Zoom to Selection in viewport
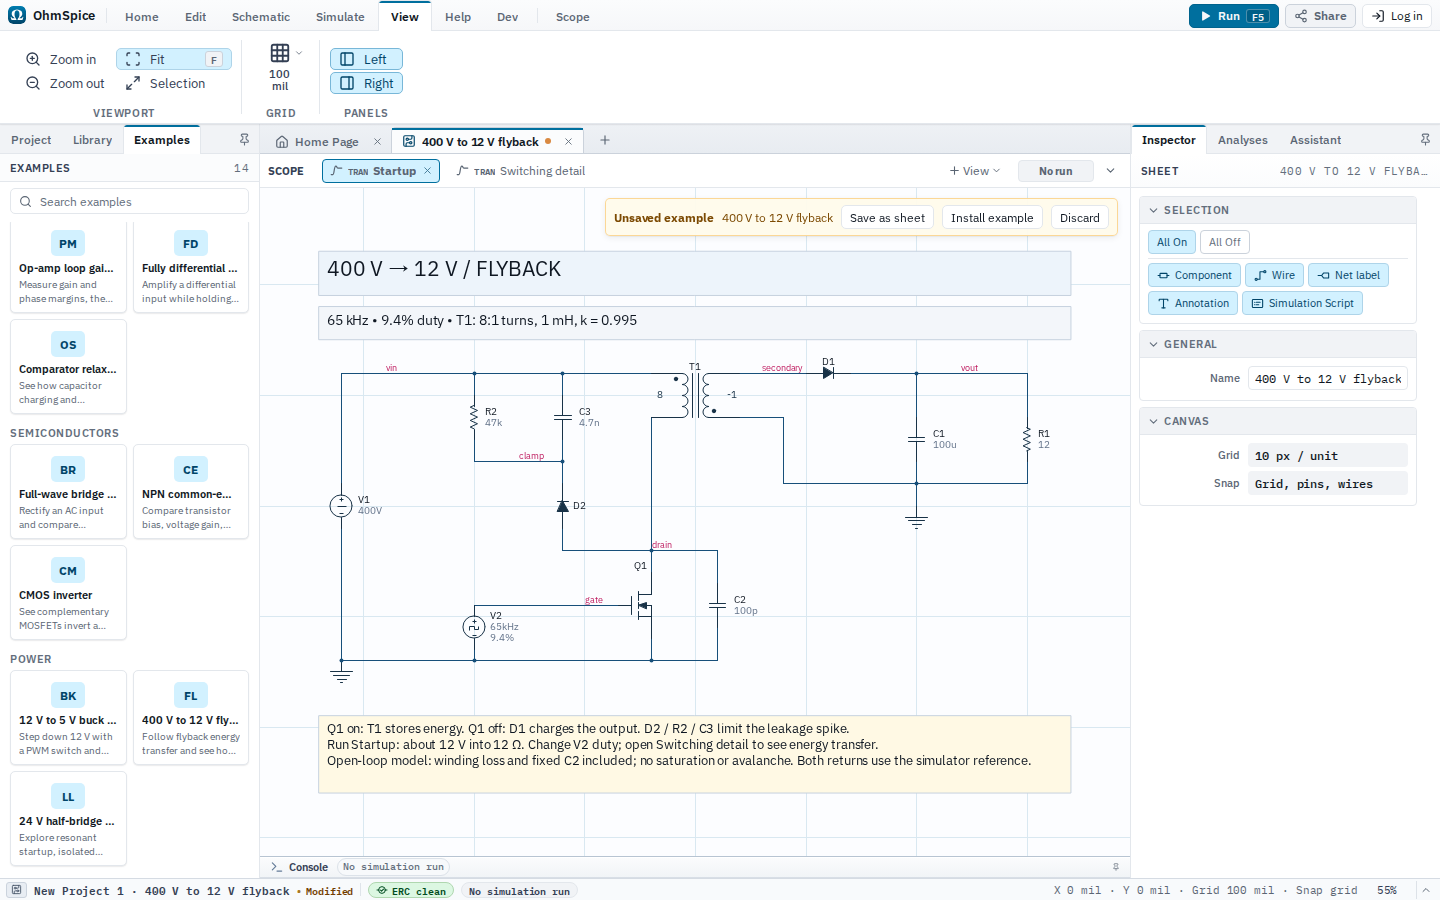The width and height of the screenshot is (1440, 900). click(x=166, y=83)
